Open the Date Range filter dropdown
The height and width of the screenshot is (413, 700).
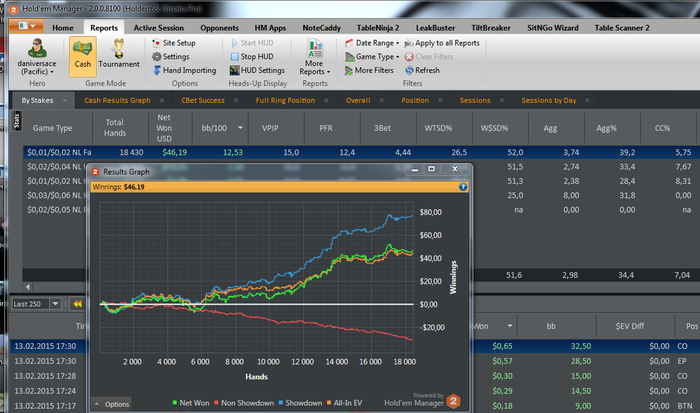(x=372, y=43)
